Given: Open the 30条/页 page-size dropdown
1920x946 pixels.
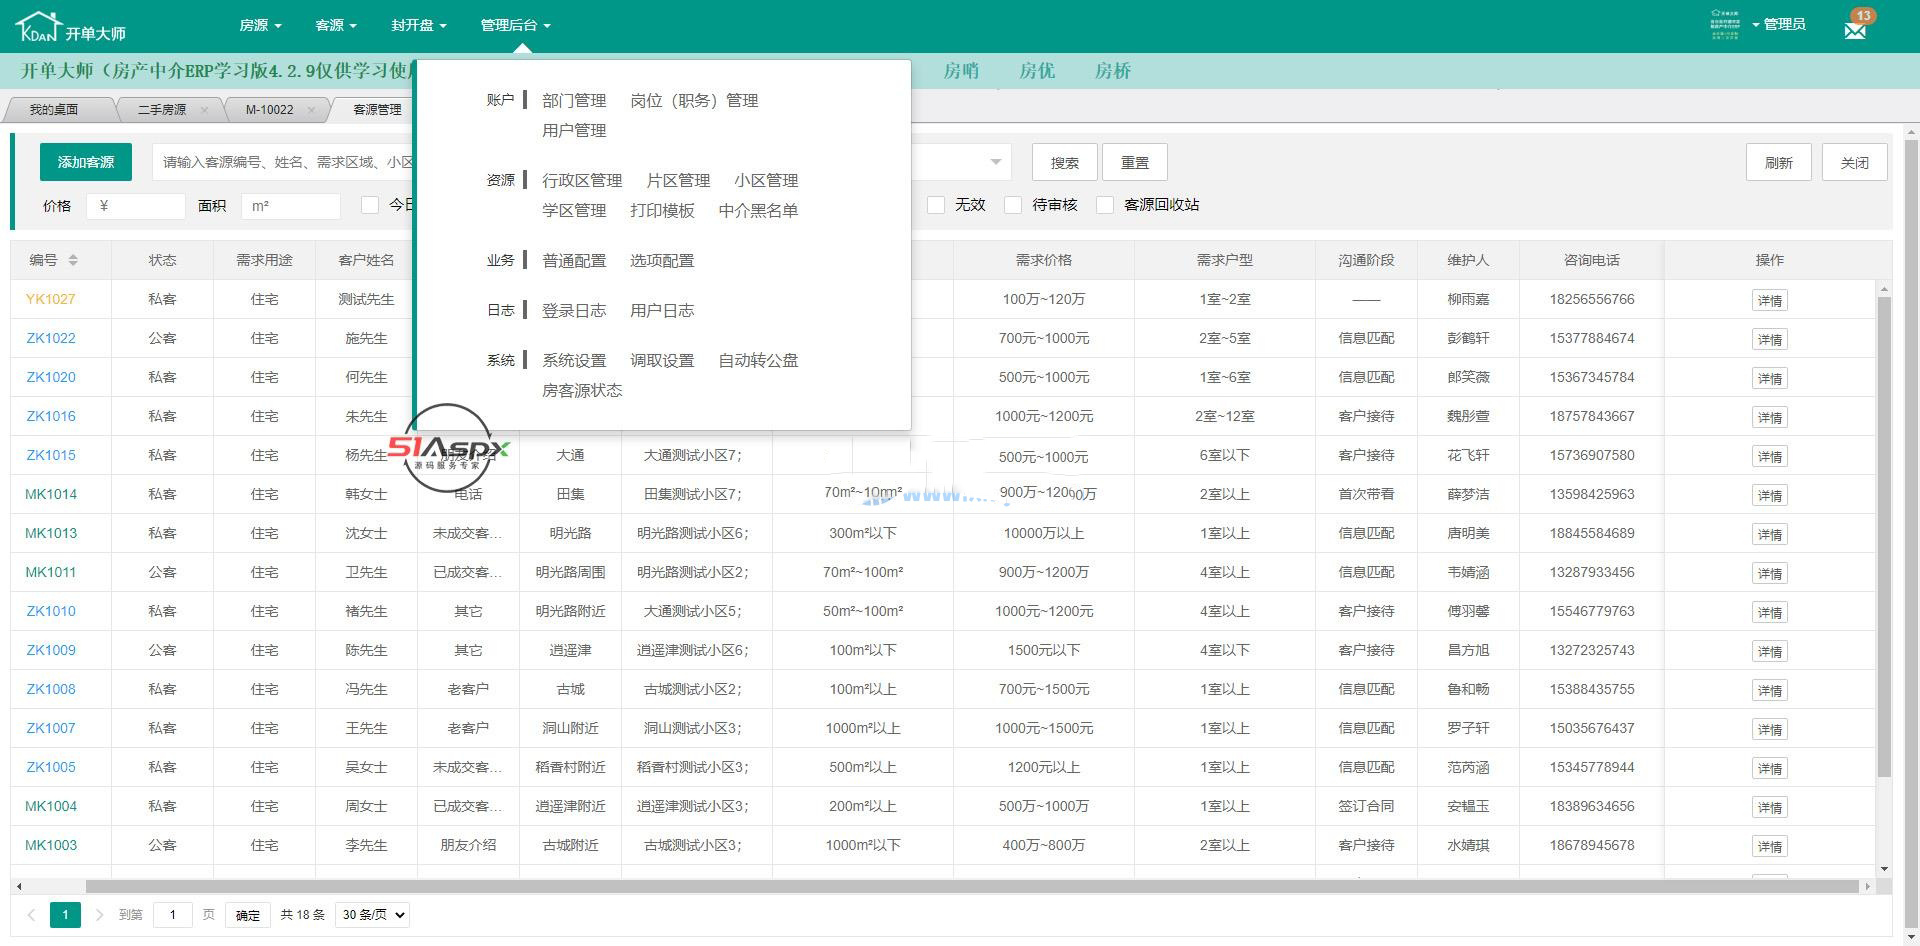Looking at the screenshot, I should pyautogui.click(x=371, y=914).
